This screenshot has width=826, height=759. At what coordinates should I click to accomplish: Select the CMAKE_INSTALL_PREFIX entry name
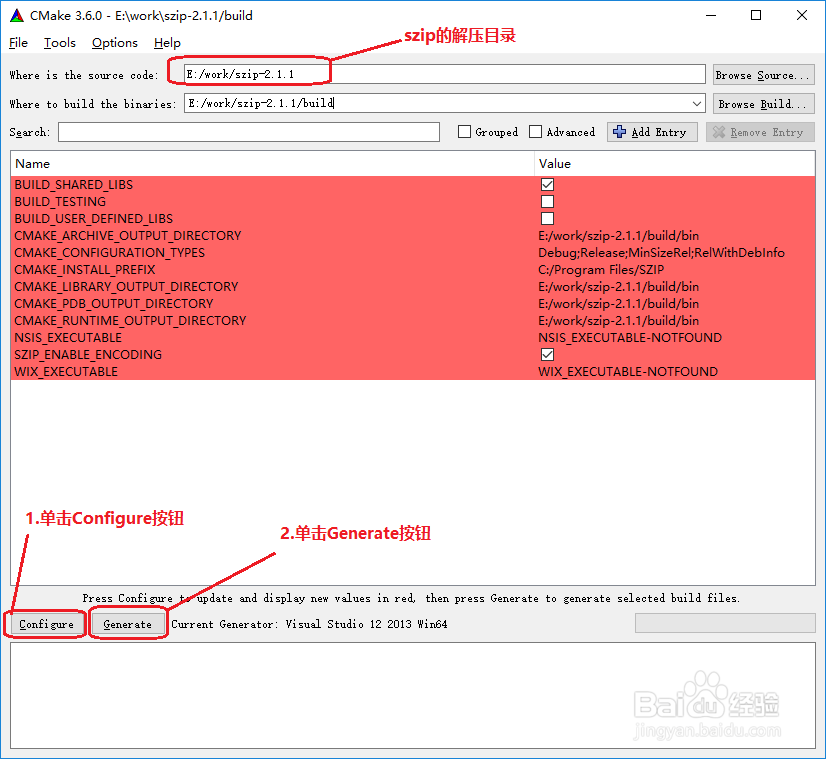(85, 270)
